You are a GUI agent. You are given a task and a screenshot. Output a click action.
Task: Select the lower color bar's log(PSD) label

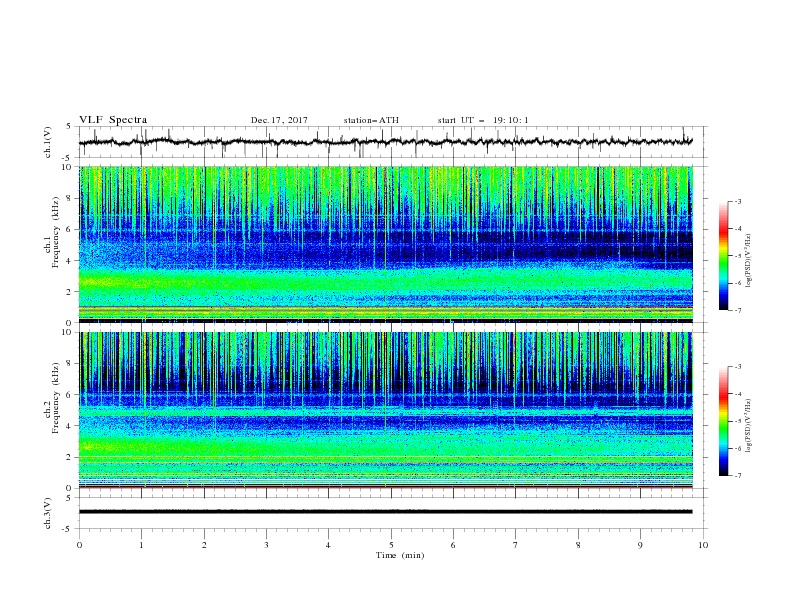tap(749, 425)
